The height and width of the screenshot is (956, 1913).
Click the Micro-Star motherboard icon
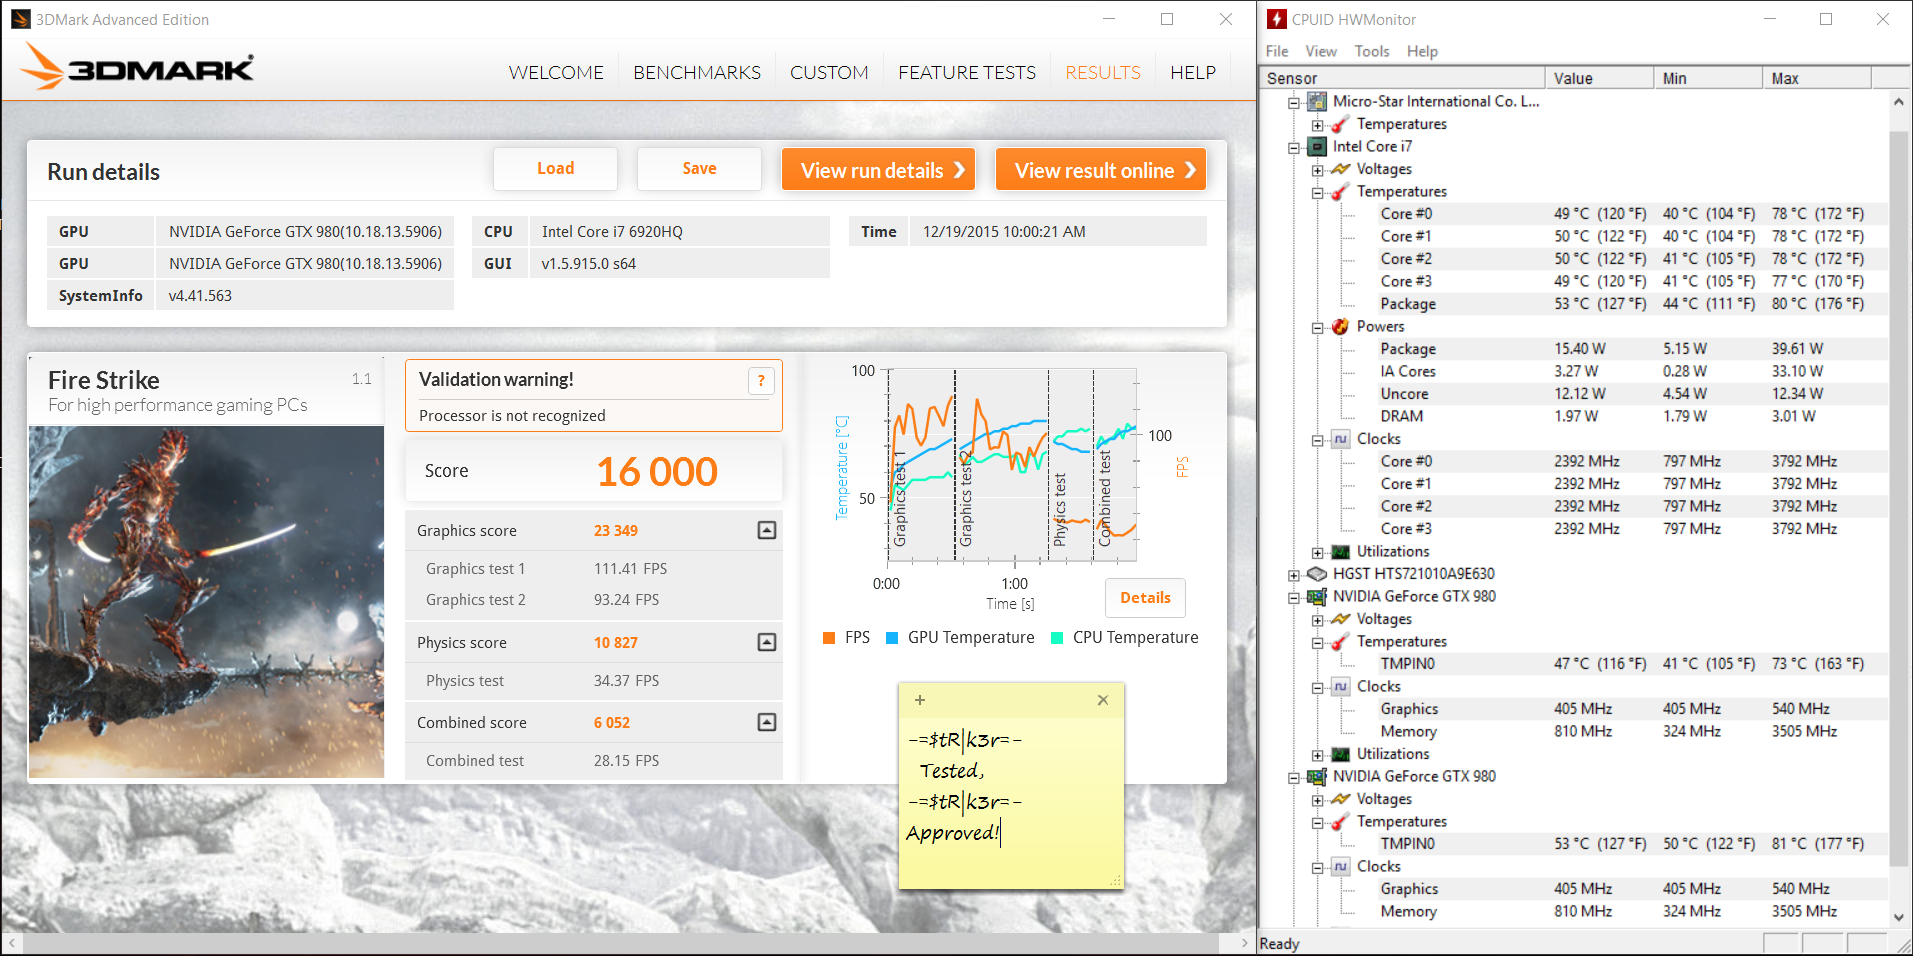(1317, 101)
